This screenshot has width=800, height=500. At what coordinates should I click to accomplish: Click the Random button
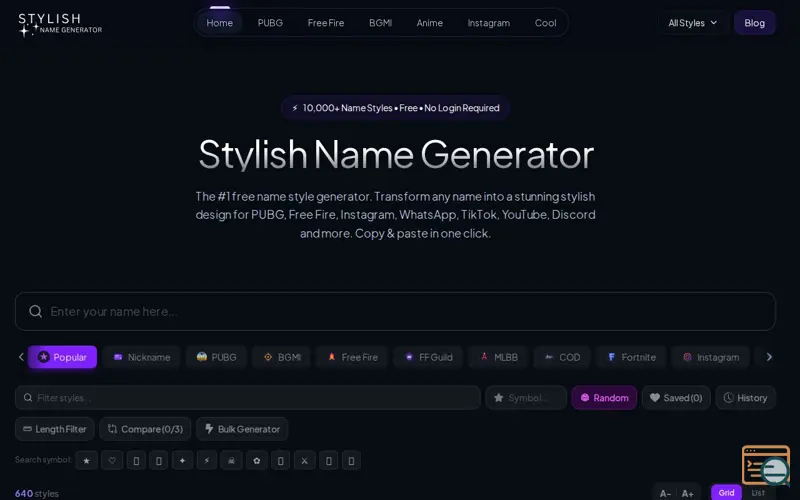[604, 397]
